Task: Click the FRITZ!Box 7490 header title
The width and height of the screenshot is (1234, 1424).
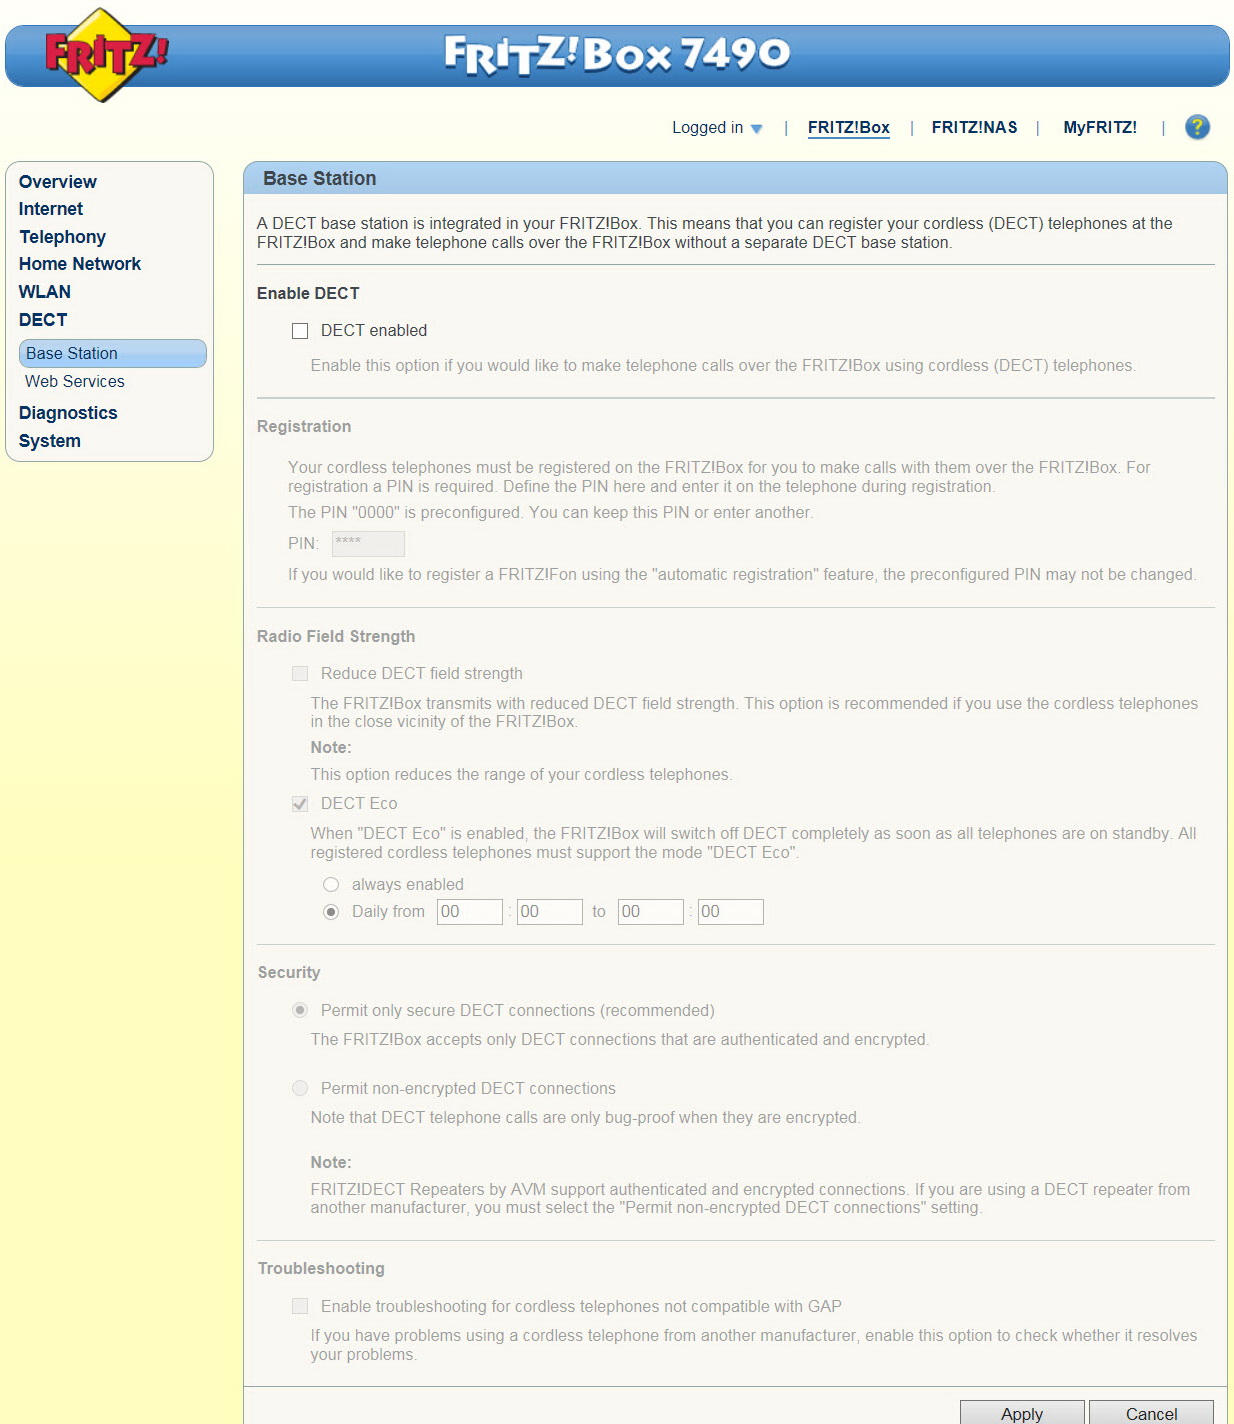Action: 617,54
